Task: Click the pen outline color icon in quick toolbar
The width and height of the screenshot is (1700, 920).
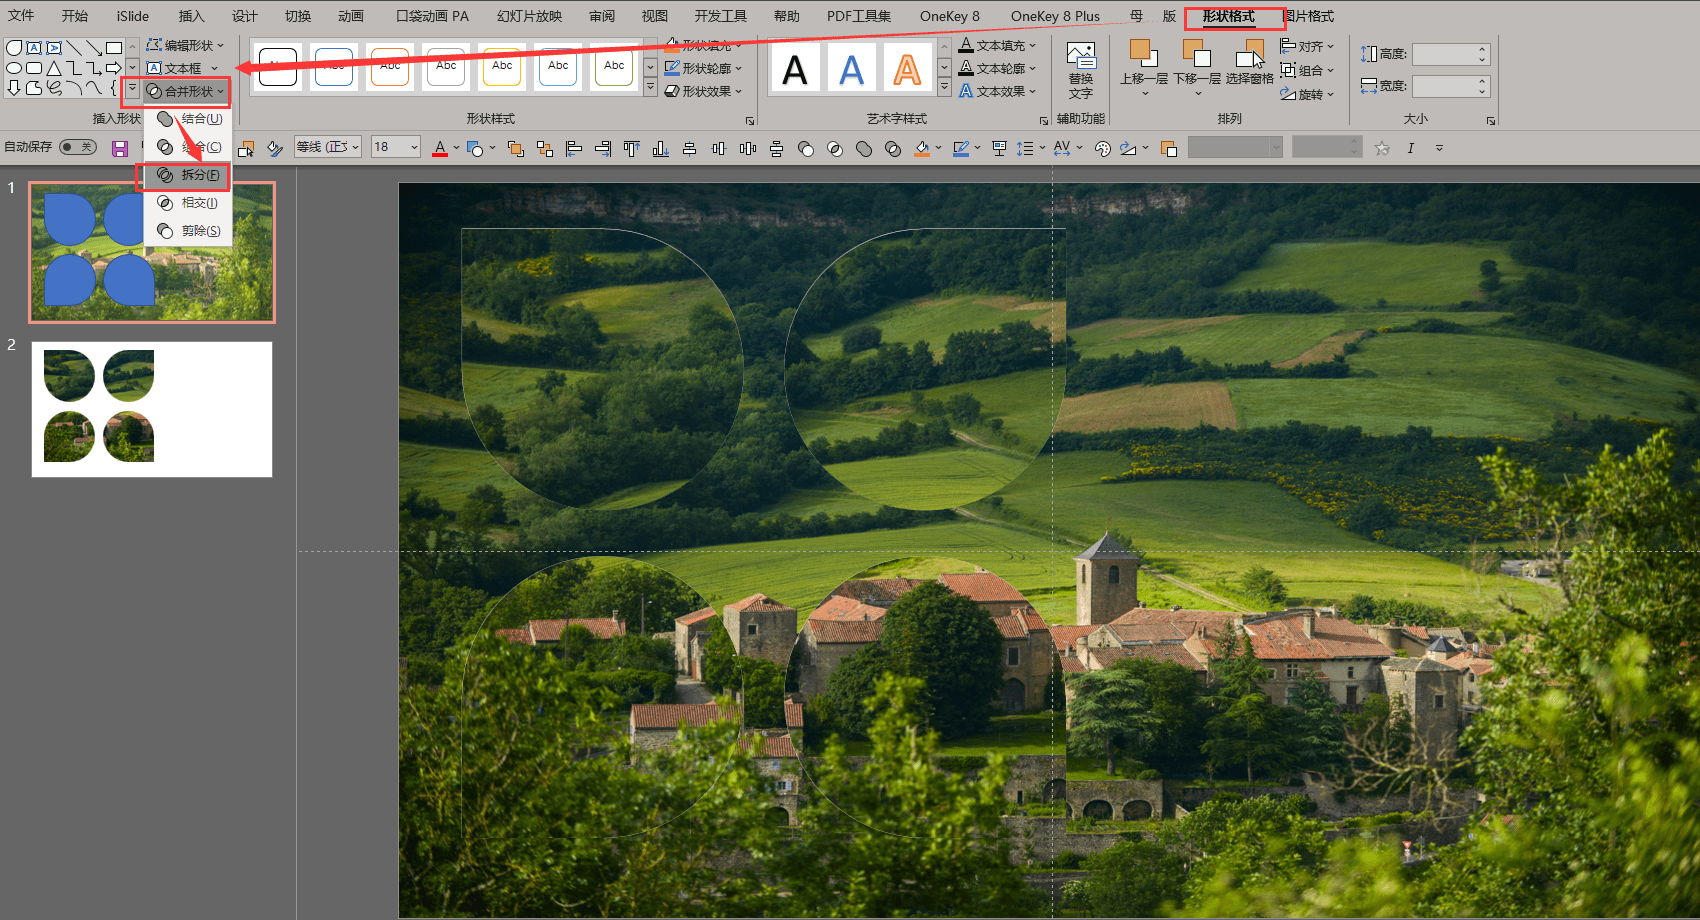Action: (961, 149)
